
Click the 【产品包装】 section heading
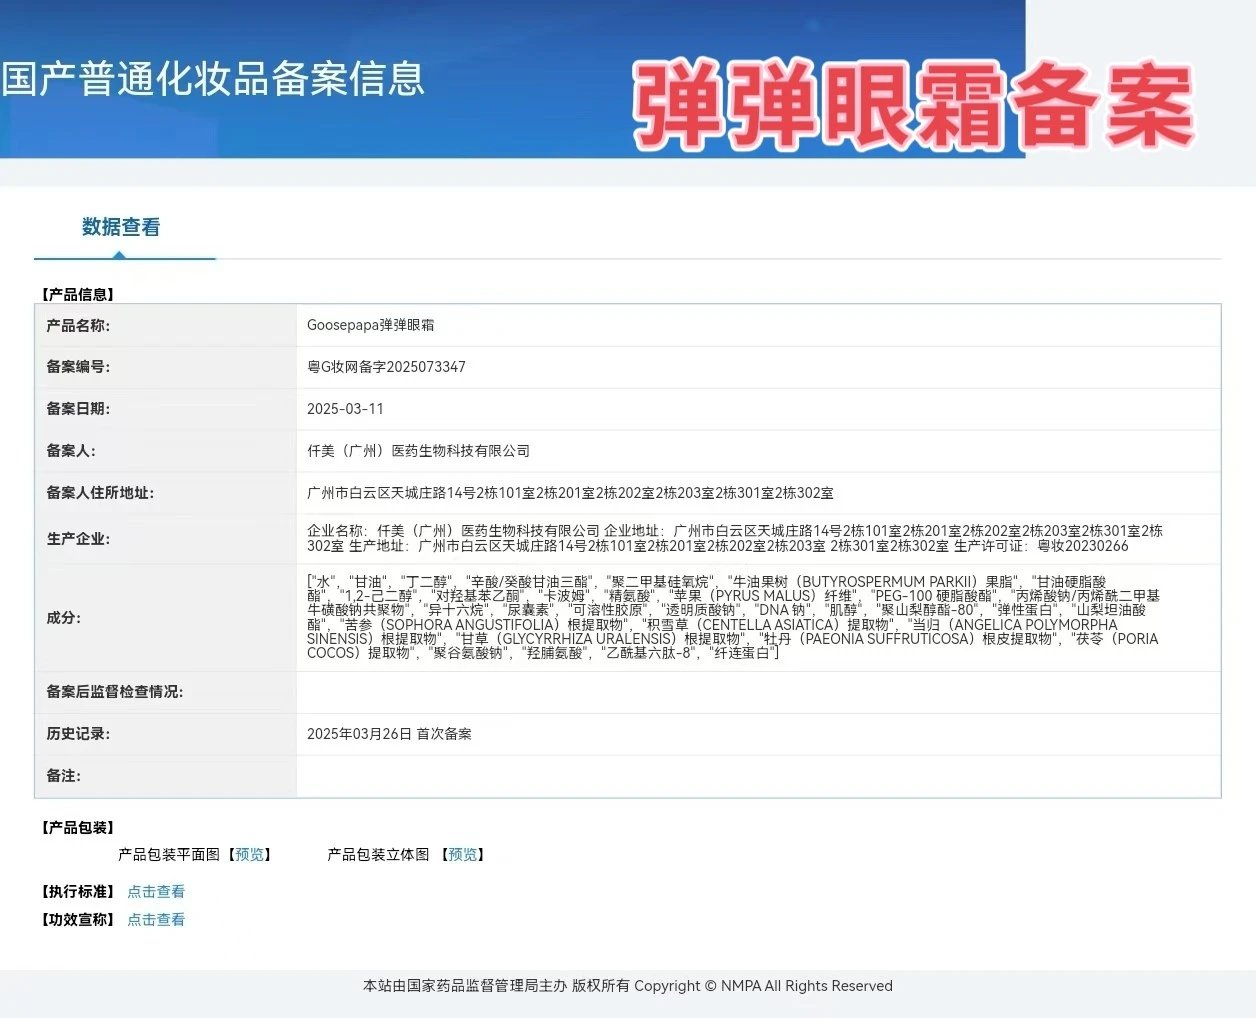click(x=78, y=828)
